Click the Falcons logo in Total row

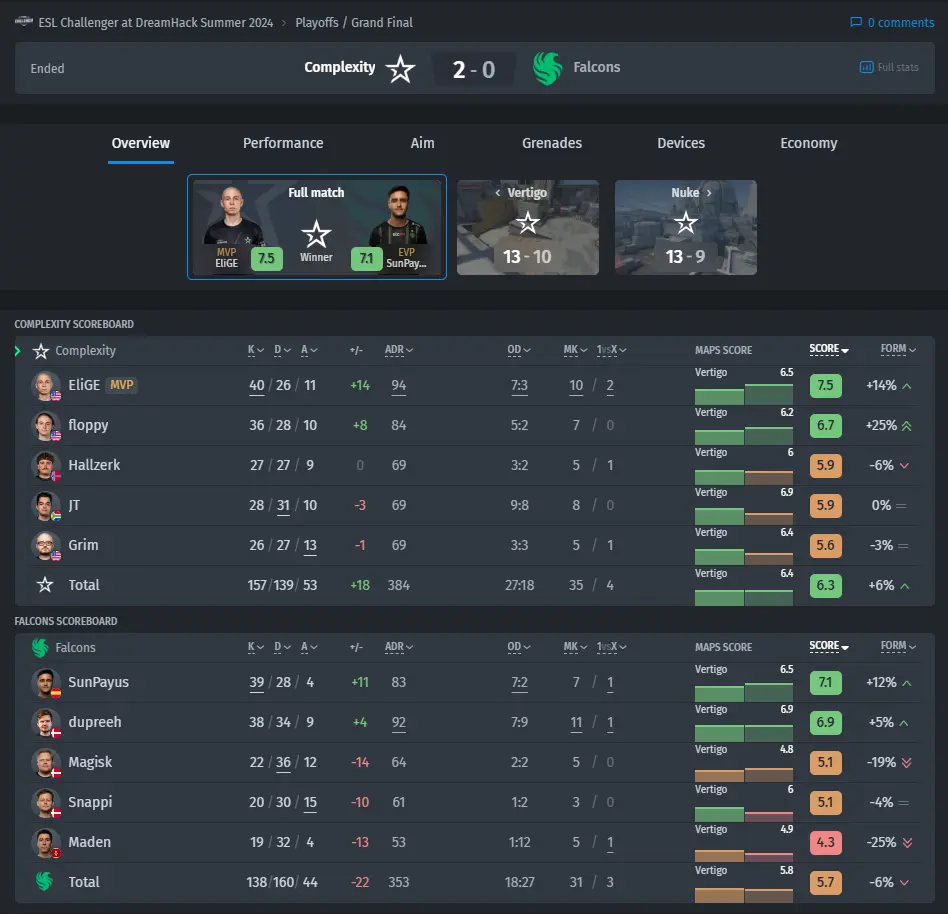[x=44, y=881]
